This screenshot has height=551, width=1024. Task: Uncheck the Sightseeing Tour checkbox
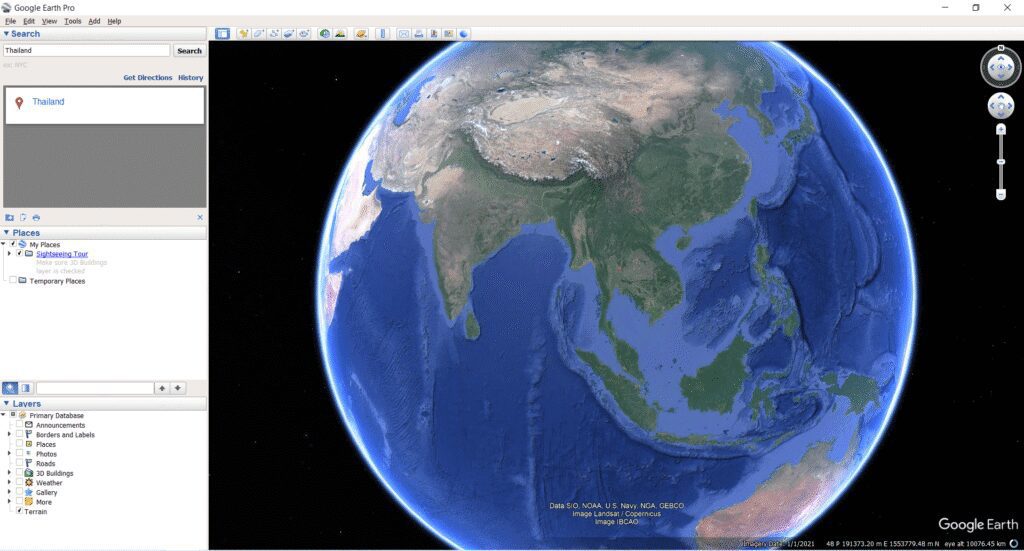click(20, 253)
